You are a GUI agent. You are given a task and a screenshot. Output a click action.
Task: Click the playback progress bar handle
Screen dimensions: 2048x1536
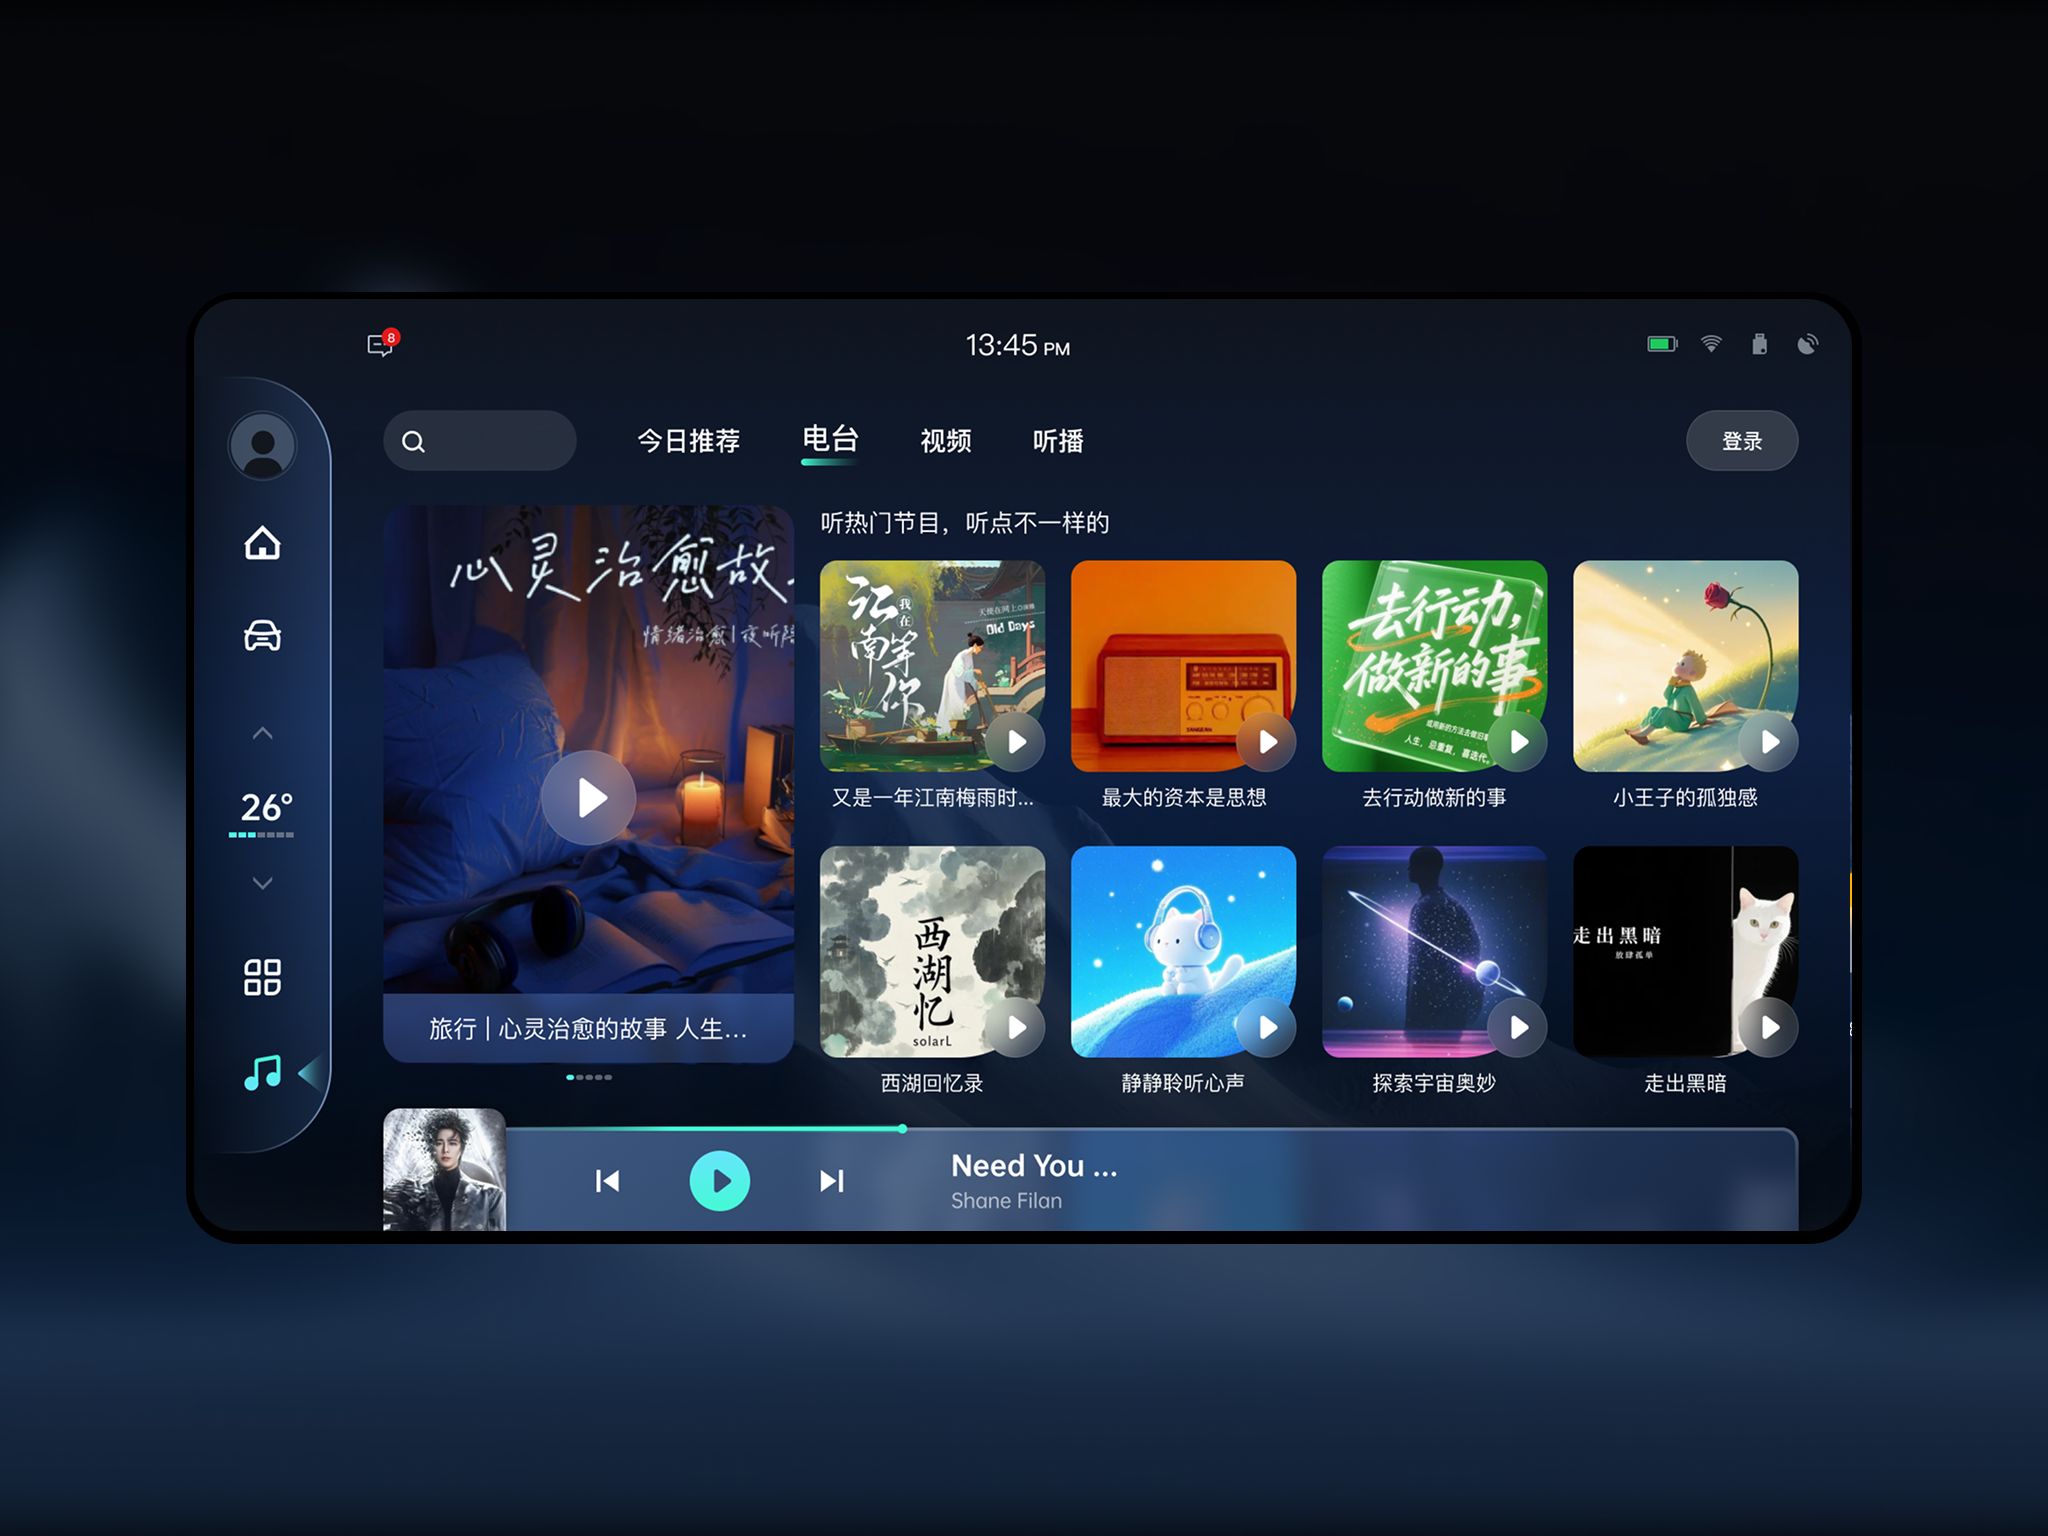point(902,1129)
